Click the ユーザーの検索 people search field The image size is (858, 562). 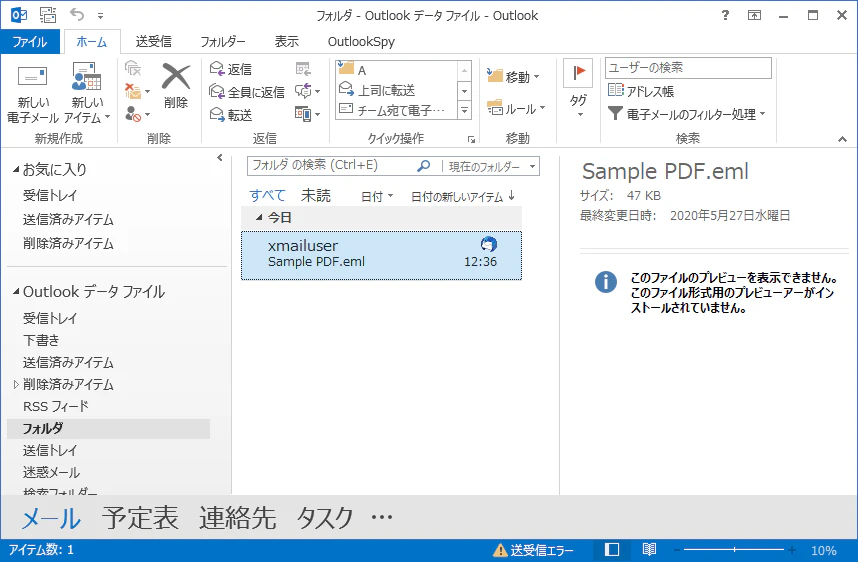click(x=688, y=68)
